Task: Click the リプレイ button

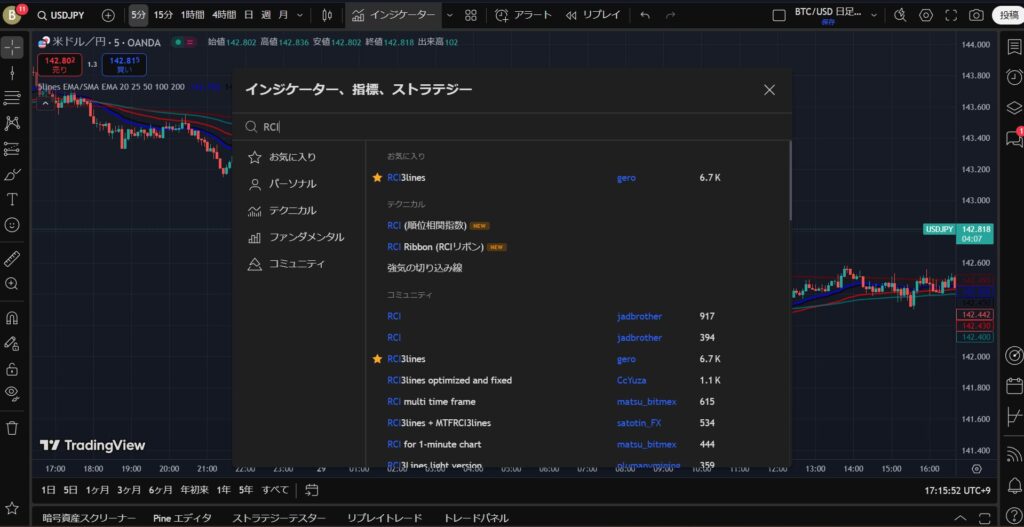Action: coord(593,15)
